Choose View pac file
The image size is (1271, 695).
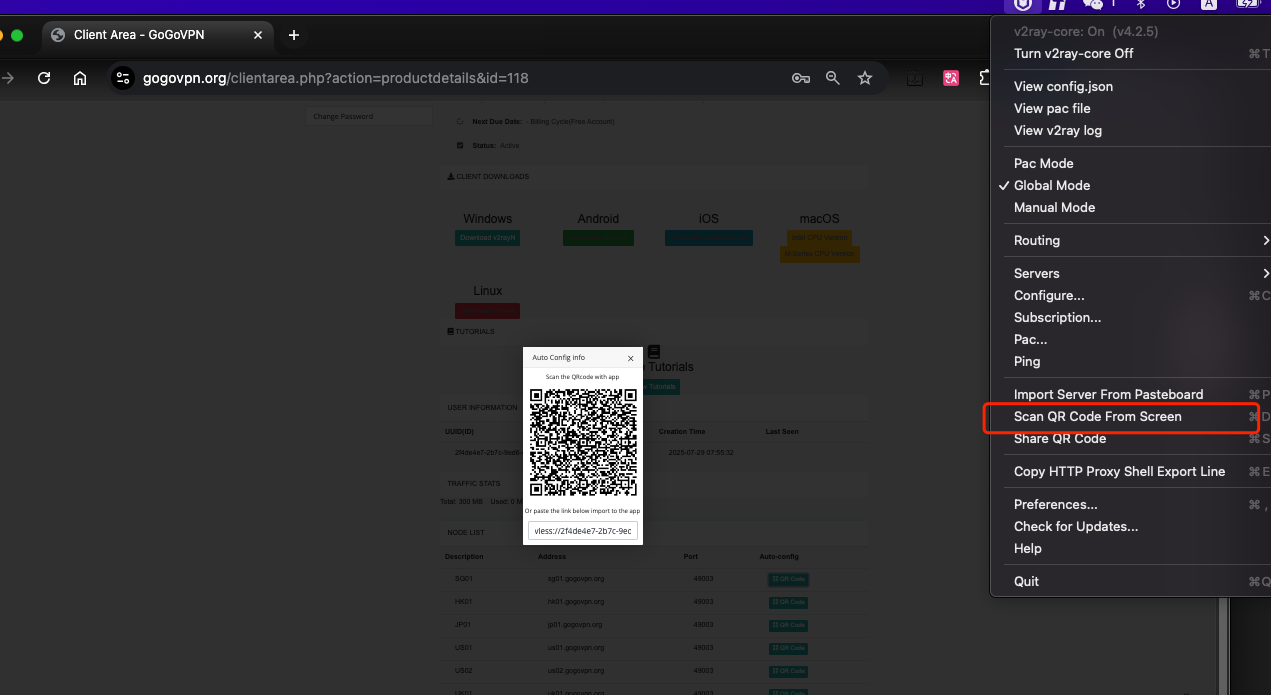pyautogui.click(x=1052, y=109)
